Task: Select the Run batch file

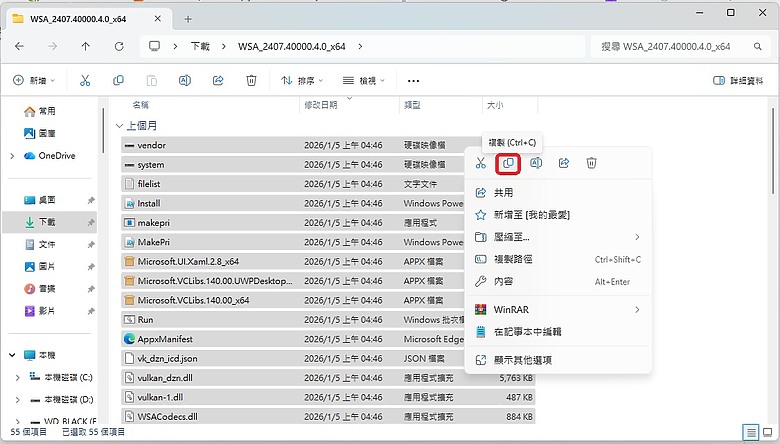Action: tap(145, 320)
